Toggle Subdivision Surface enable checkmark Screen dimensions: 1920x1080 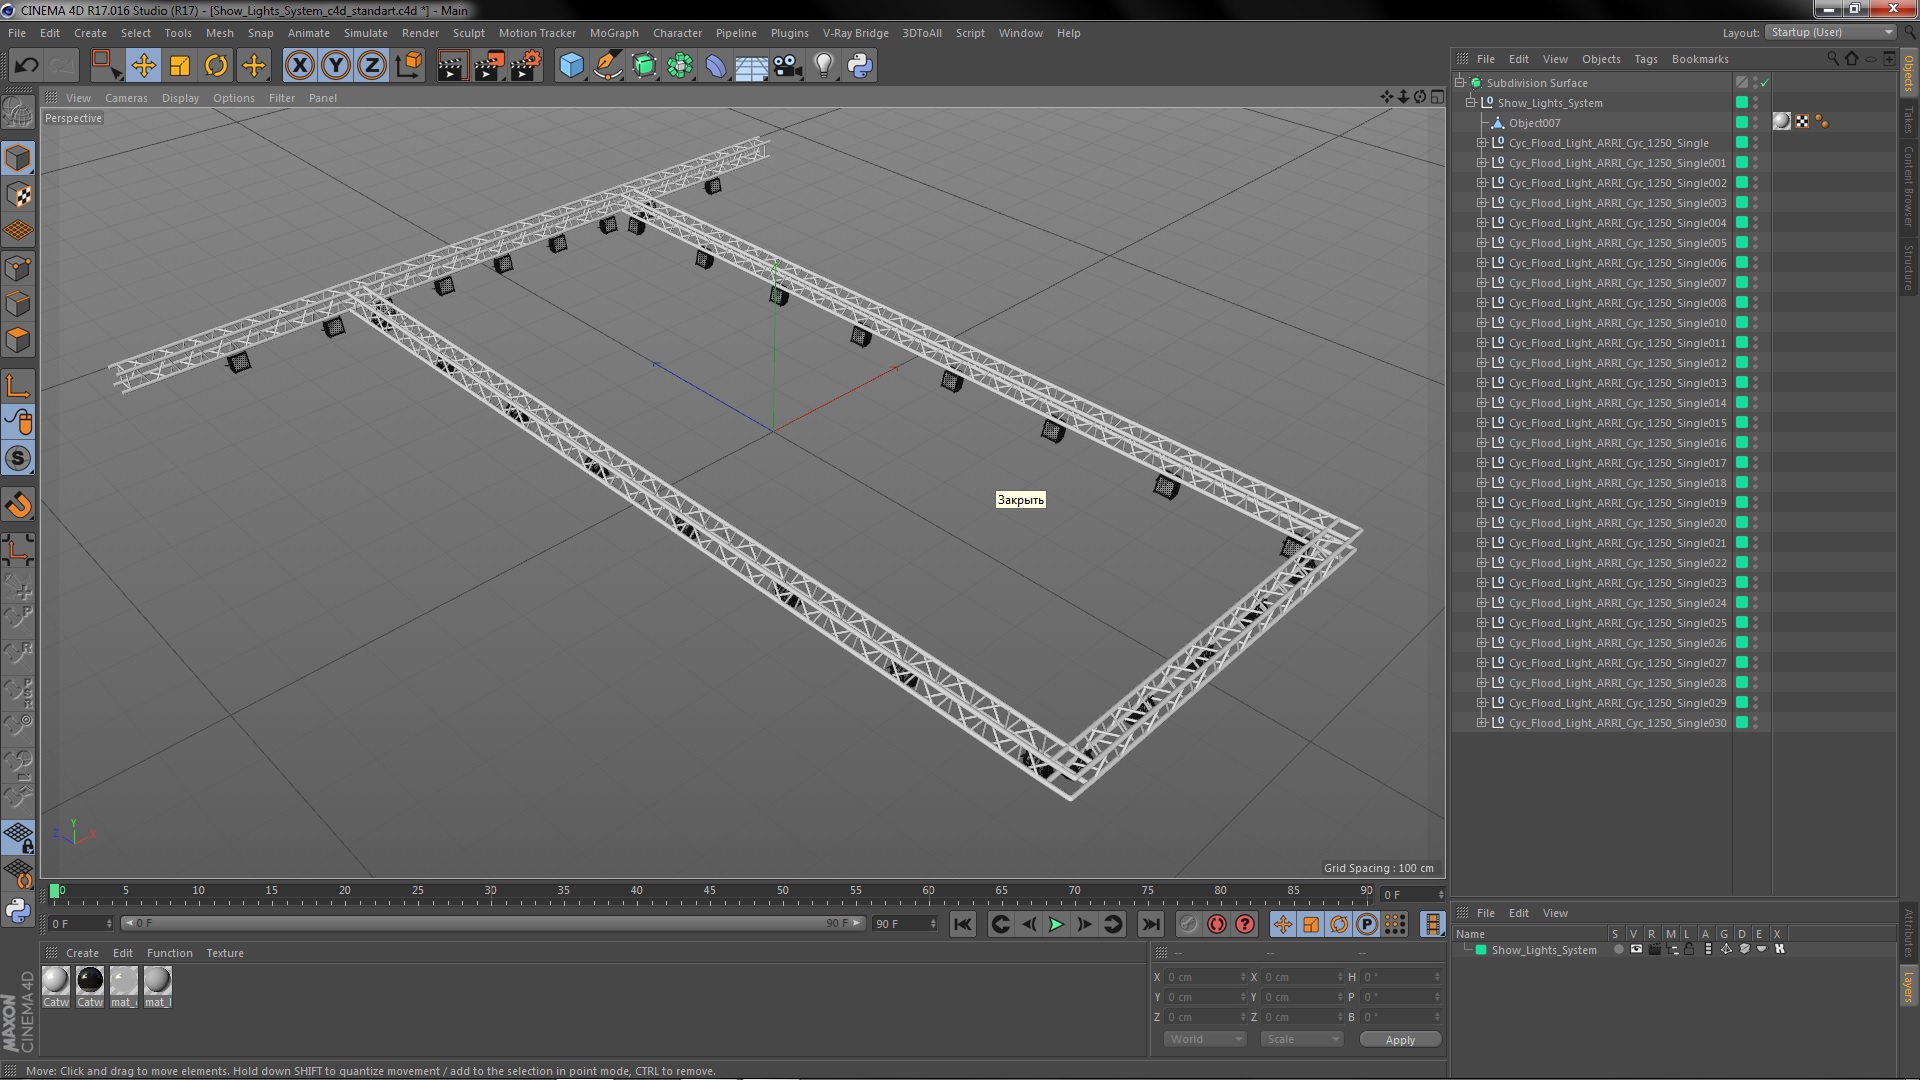pyautogui.click(x=1765, y=83)
